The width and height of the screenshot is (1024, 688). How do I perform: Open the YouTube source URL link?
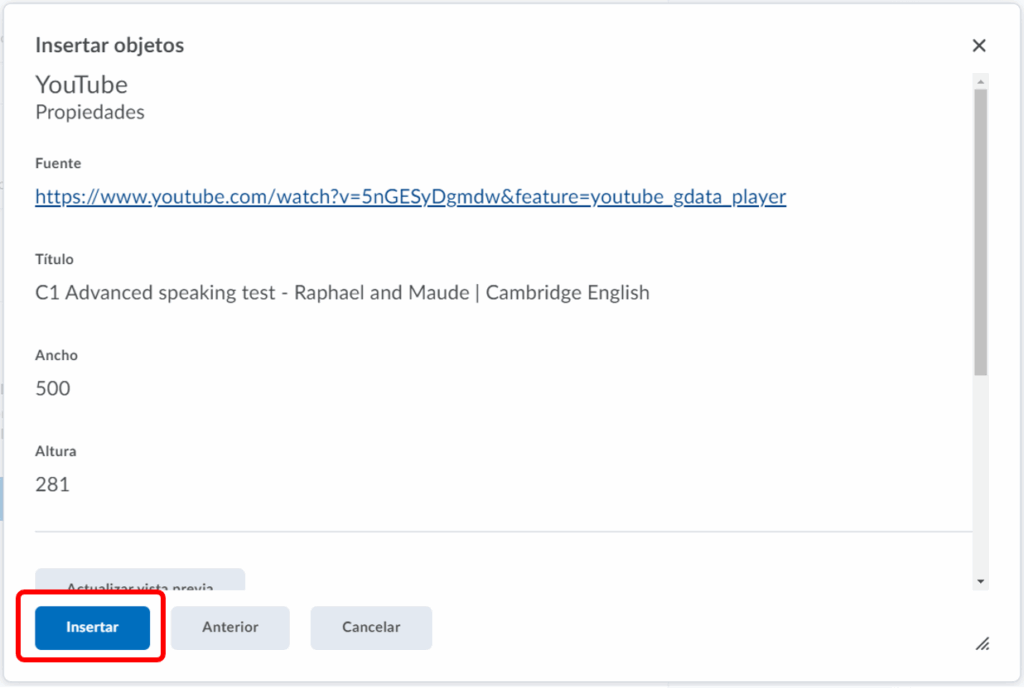click(x=410, y=197)
